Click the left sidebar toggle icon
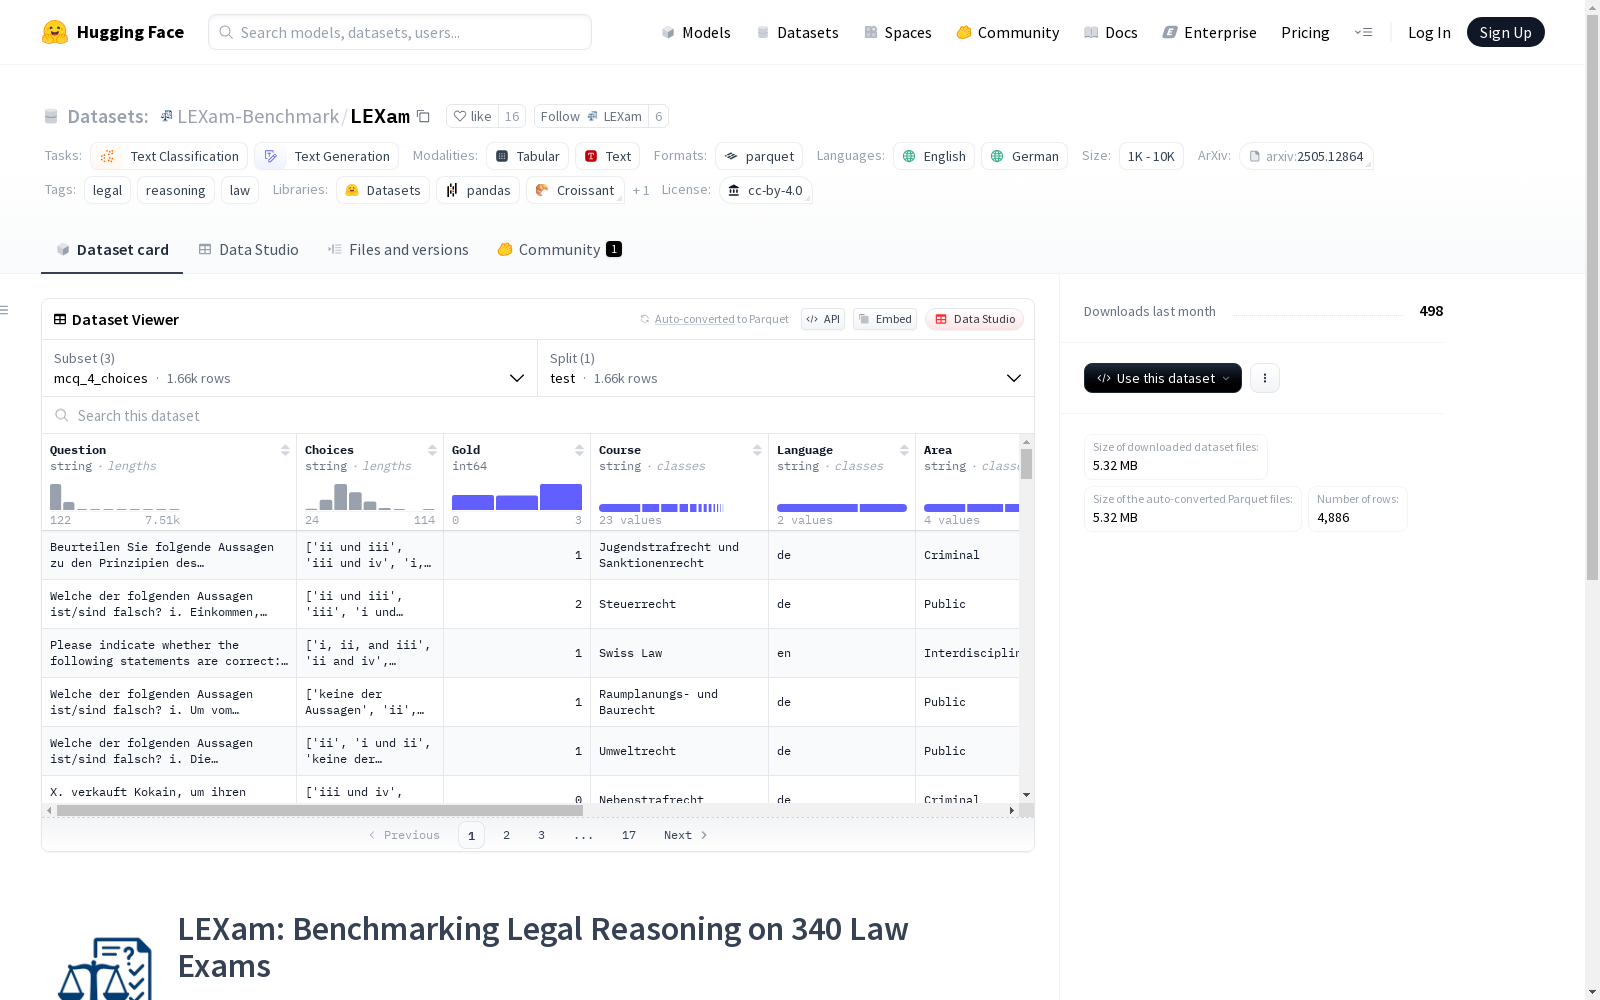This screenshot has height=1000, width=1600. (4, 310)
